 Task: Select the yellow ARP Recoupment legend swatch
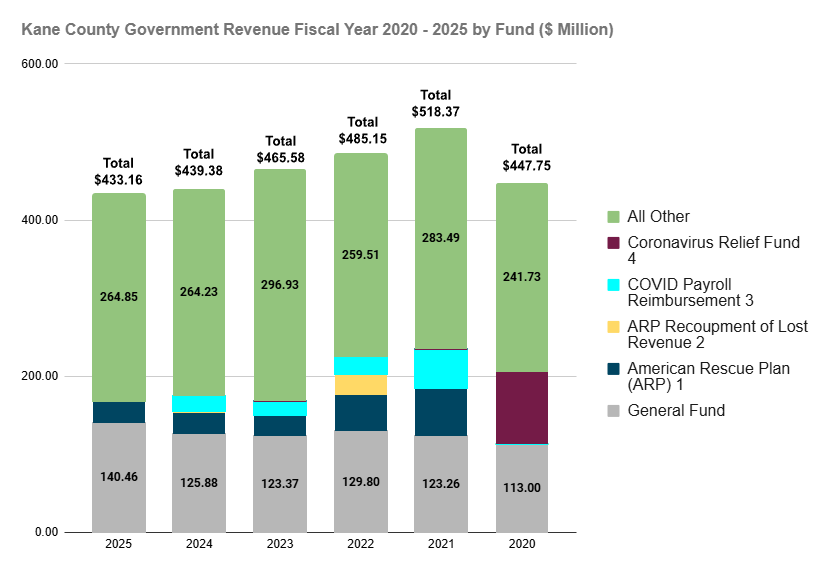[613, 327]
